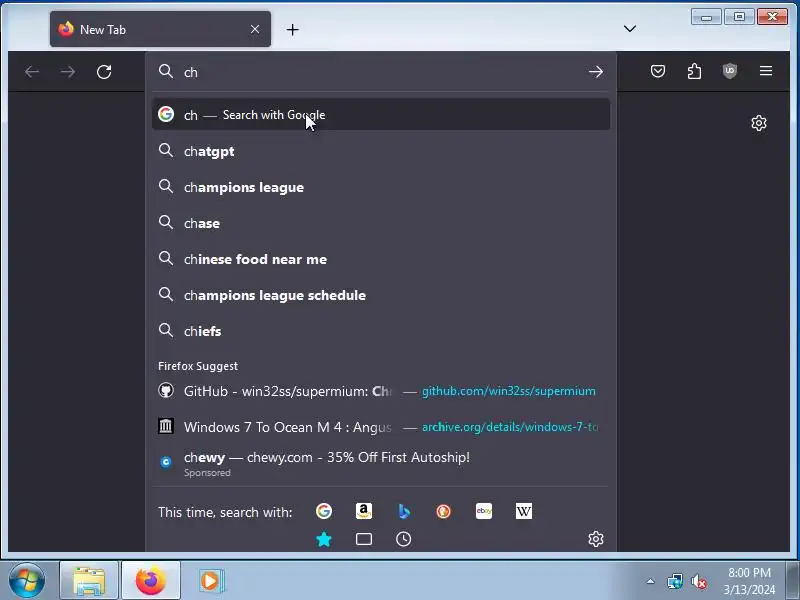800x600 pixels.
Task: Click the network tray icon
Action: pos(674,581)
